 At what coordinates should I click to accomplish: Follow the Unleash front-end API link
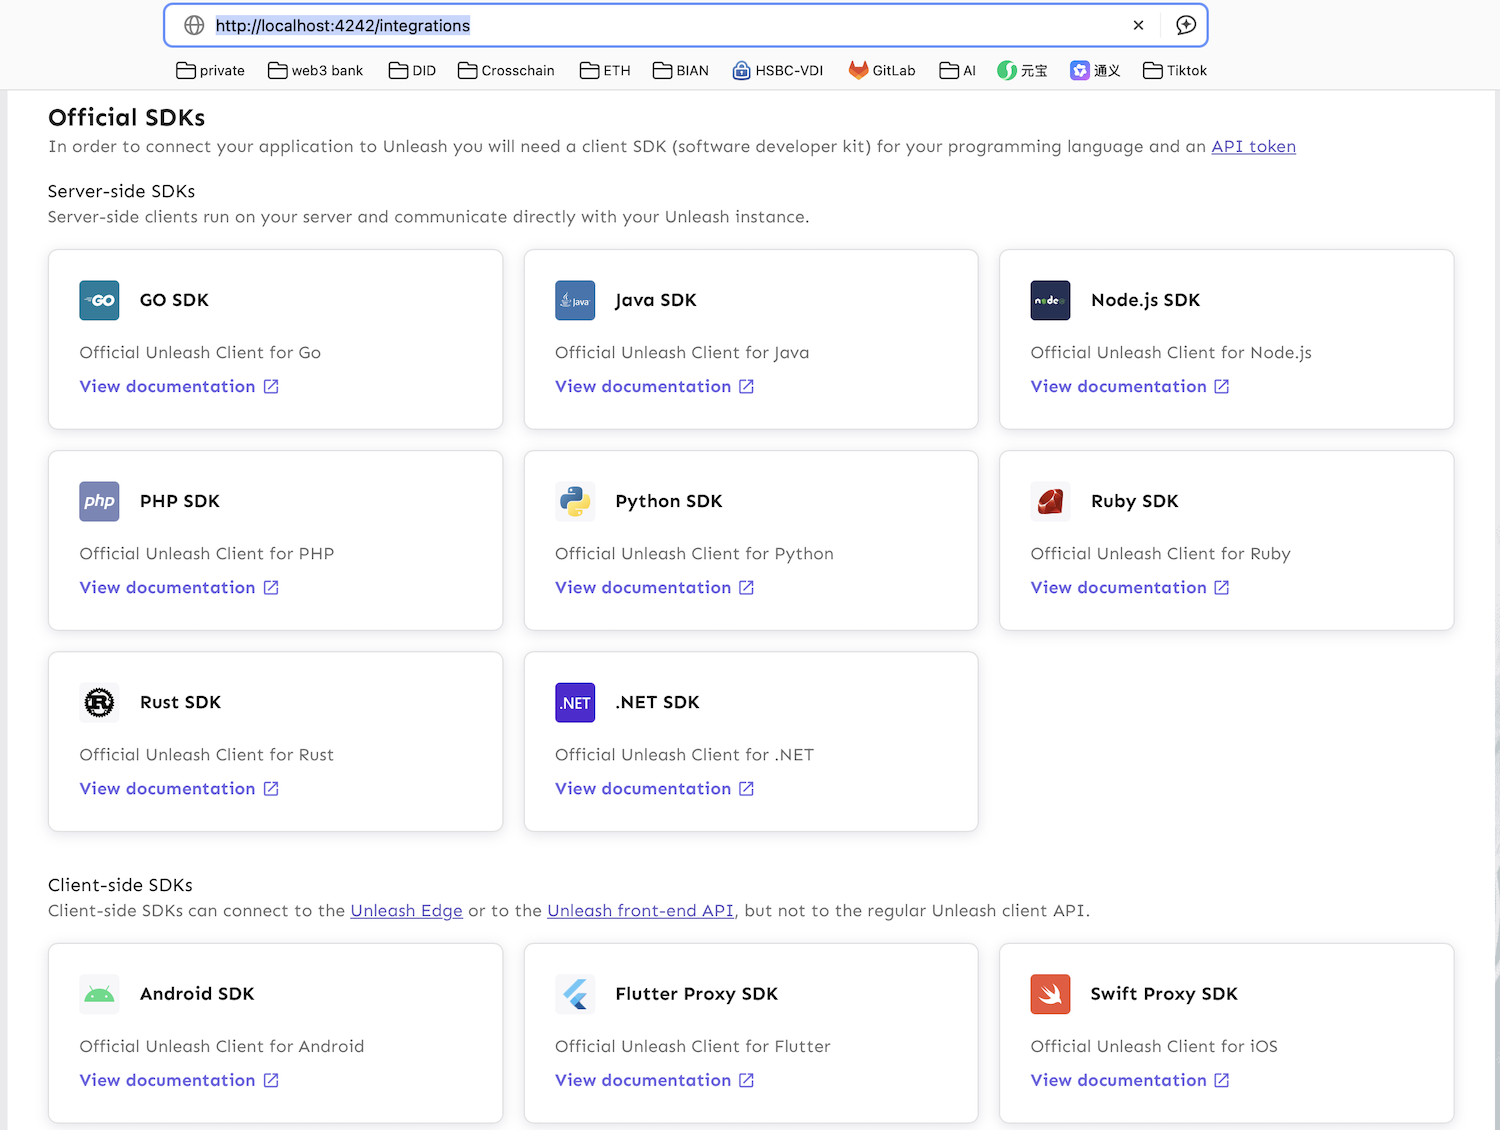pos(640,911)
